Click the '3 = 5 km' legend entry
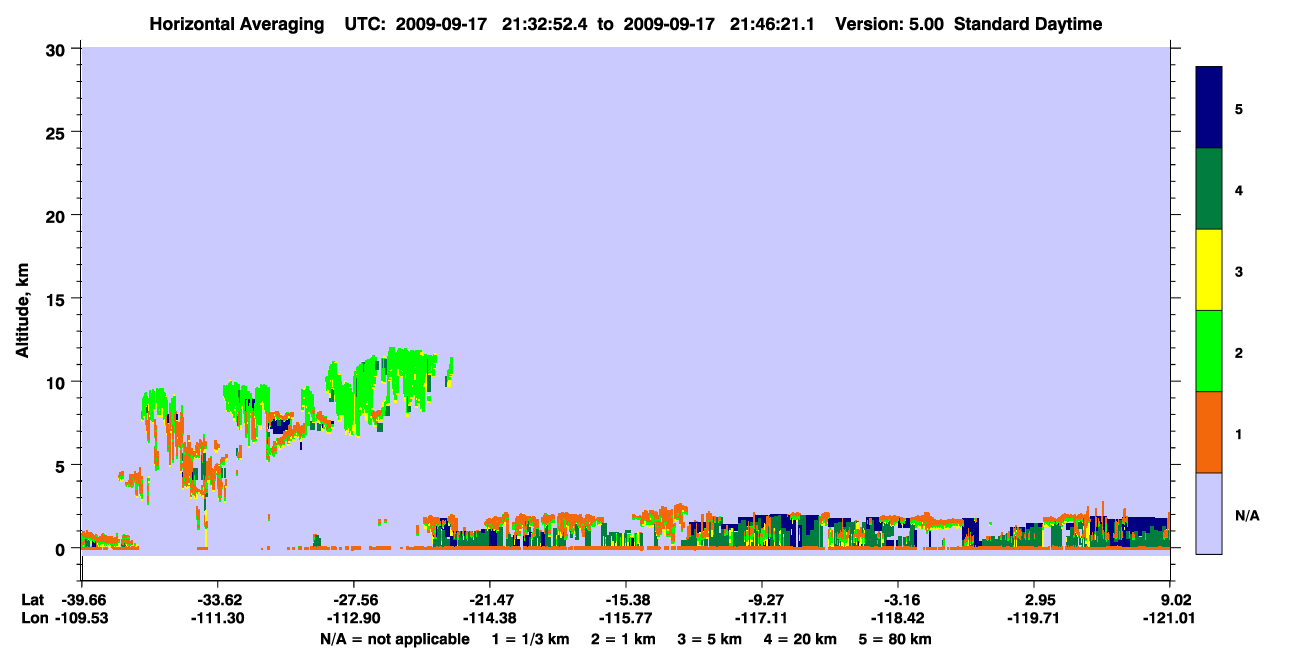 click(710, 639)
